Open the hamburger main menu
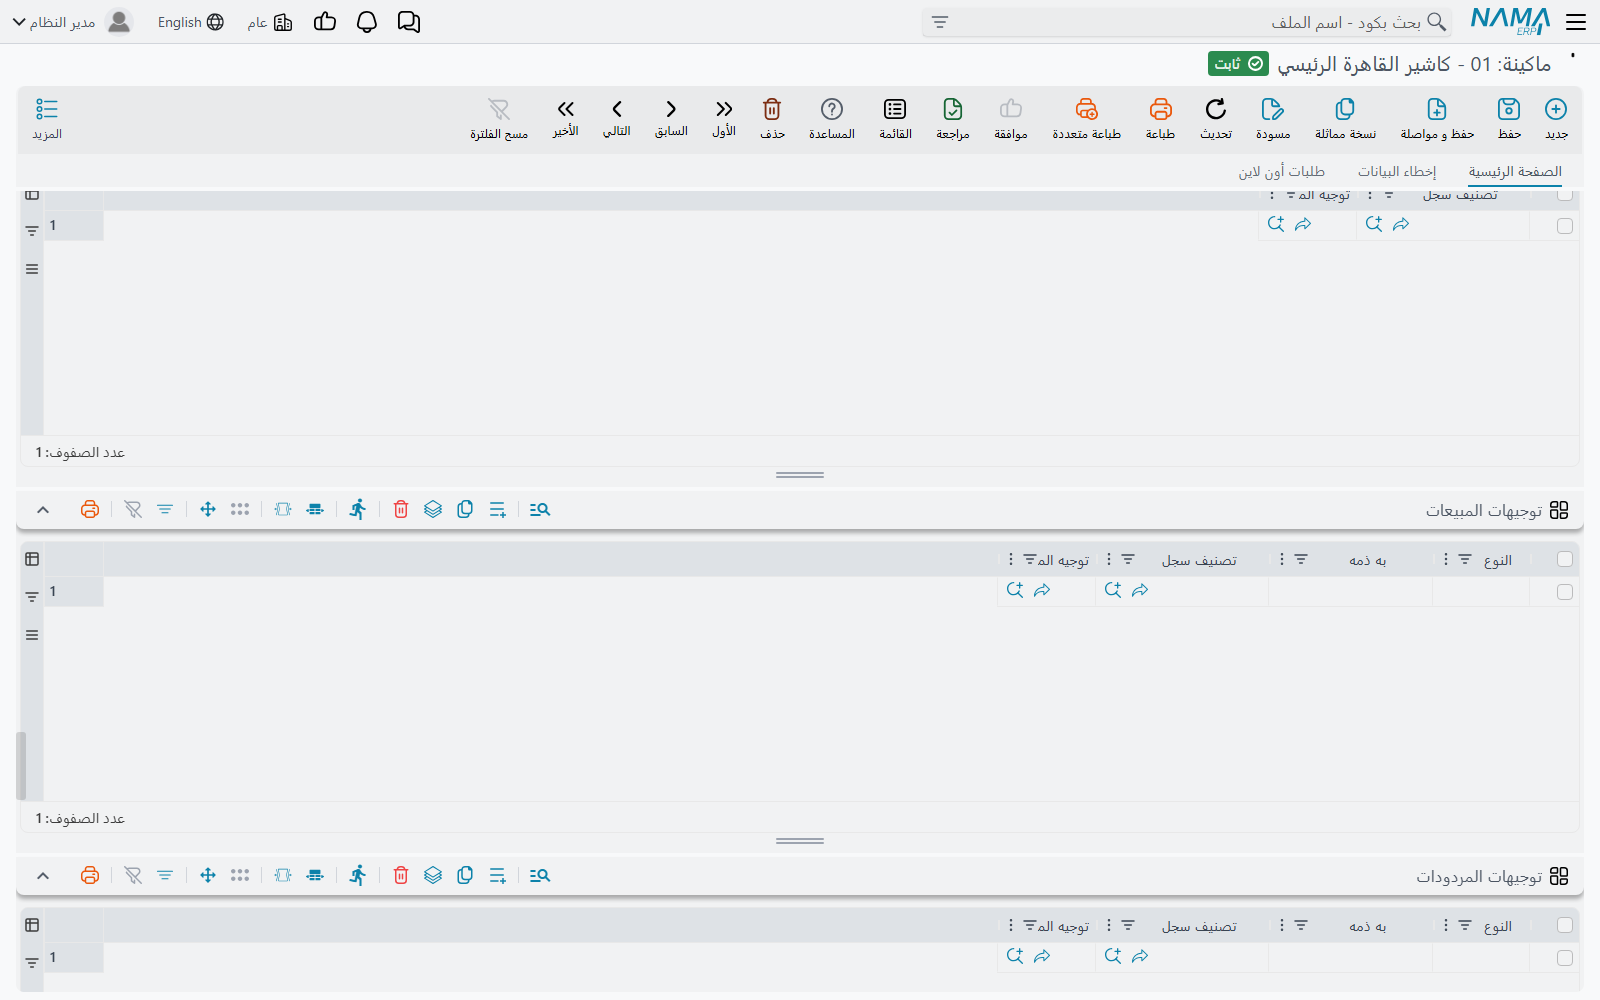This screenshot has height=1000, width=1600. pyautogui.click(x=1576, y=22)
